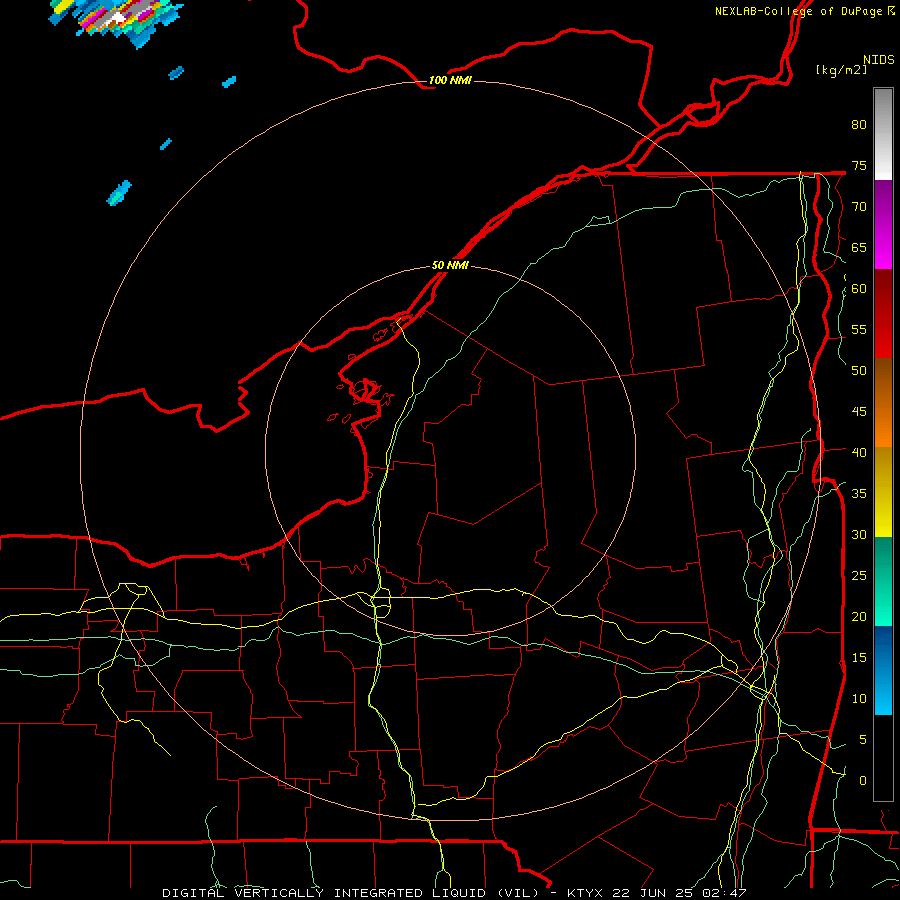Click the scale value 0
The width and height of the screenshot is (900, 900).
click(x=863, y=781)
